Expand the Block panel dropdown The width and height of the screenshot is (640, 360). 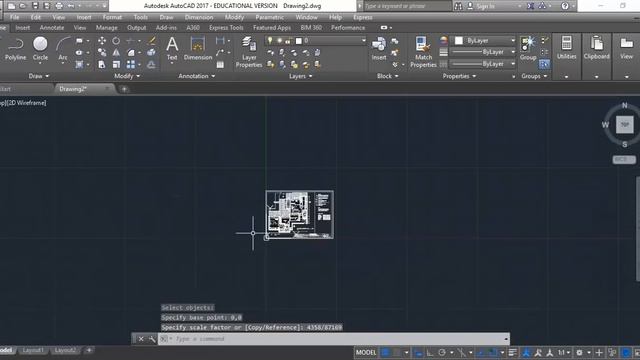[387, 76]
